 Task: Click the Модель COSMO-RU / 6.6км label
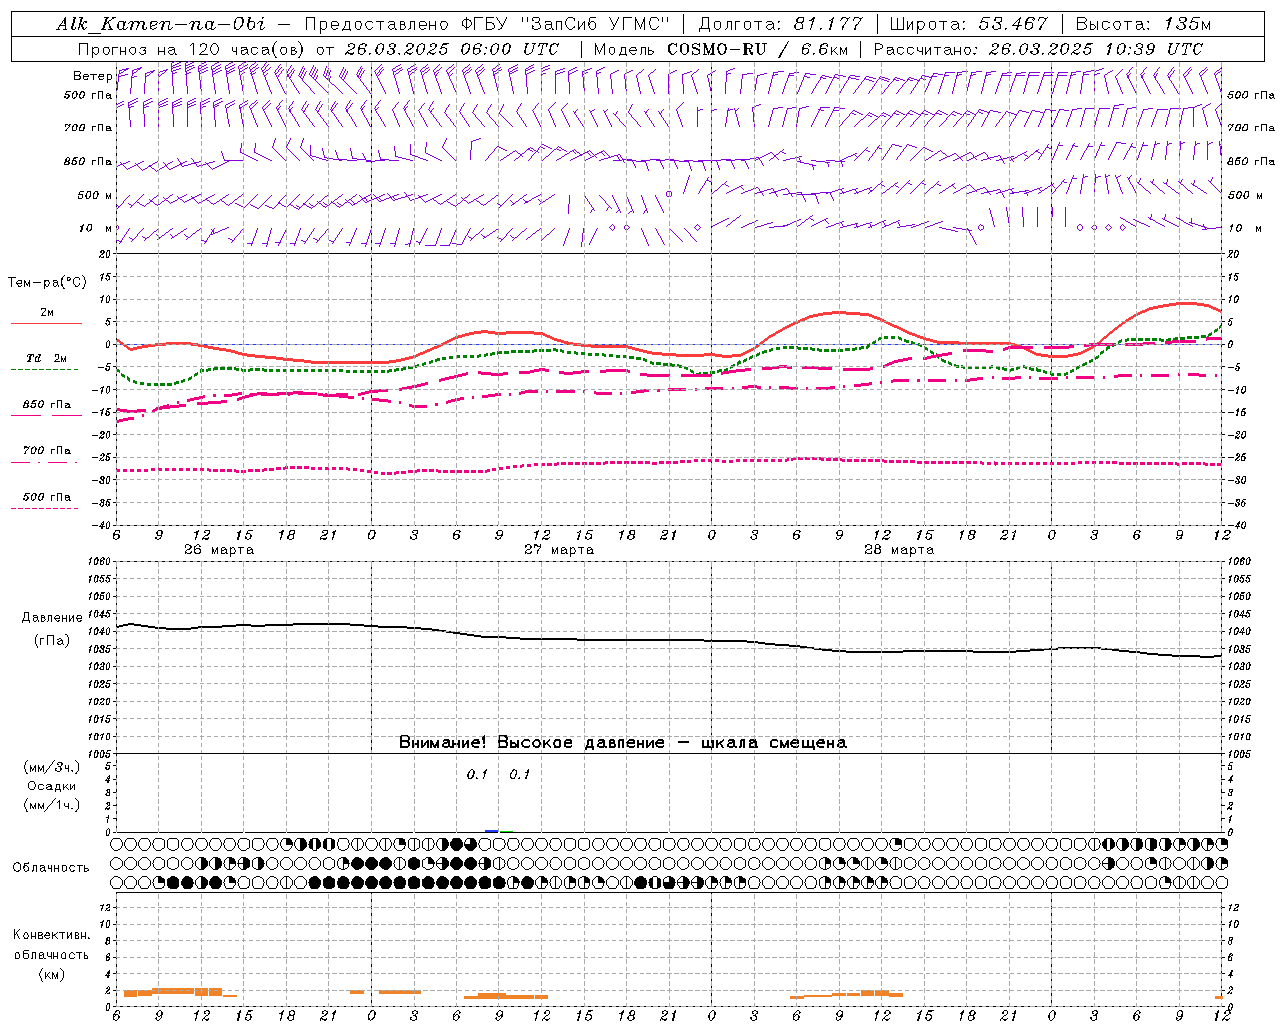pyautogui.click(x=721, y=48)
